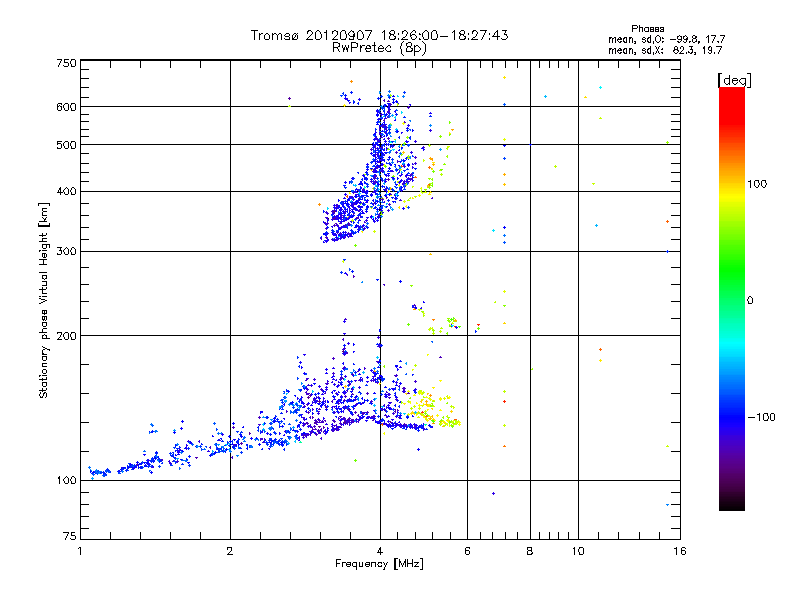Click the colorbar tick label '-100'
The width and height of the screenshot is (800, 600).
coord(761,417)
